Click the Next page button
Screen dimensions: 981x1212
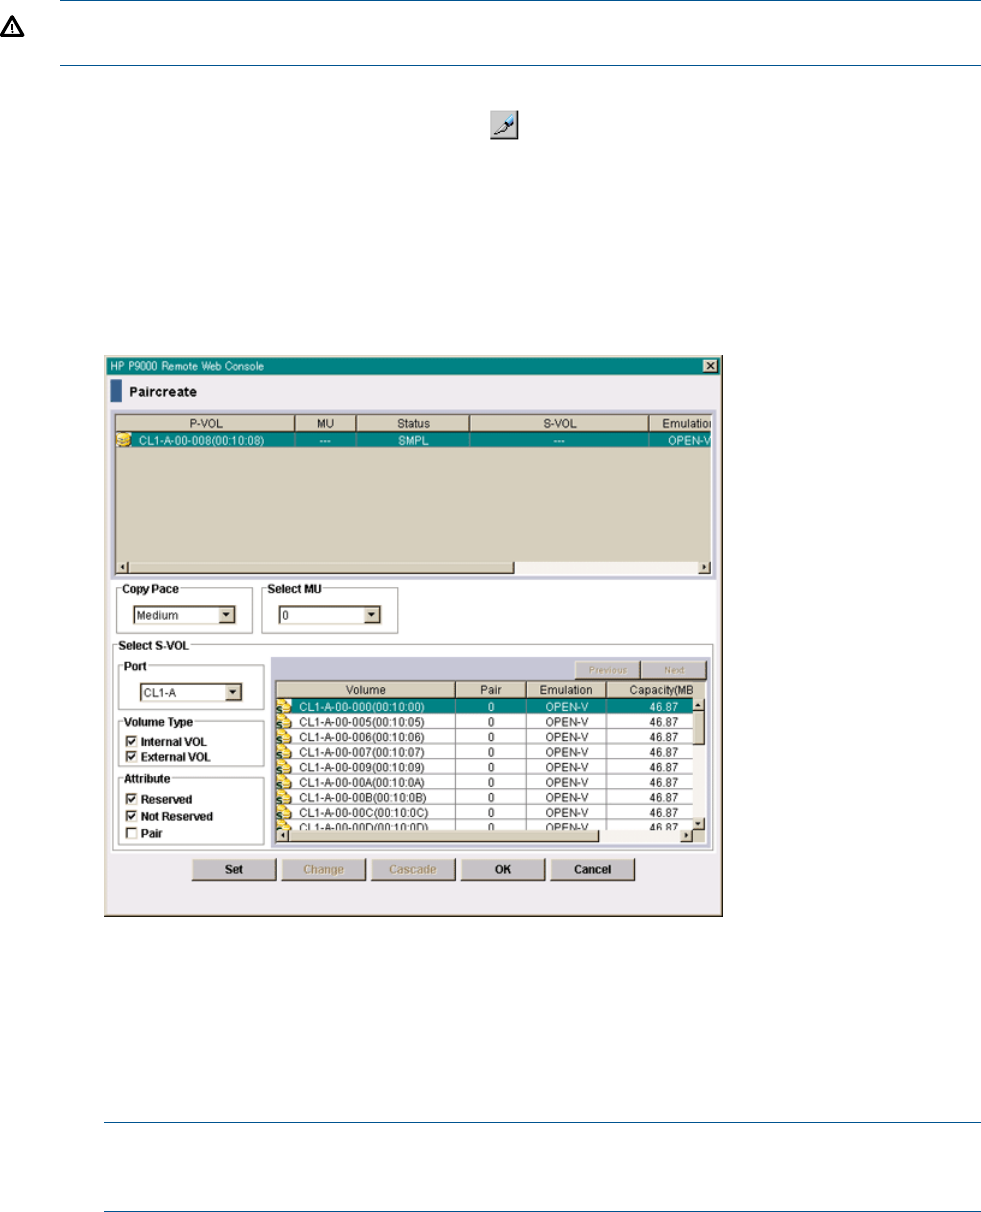[673, 670]
